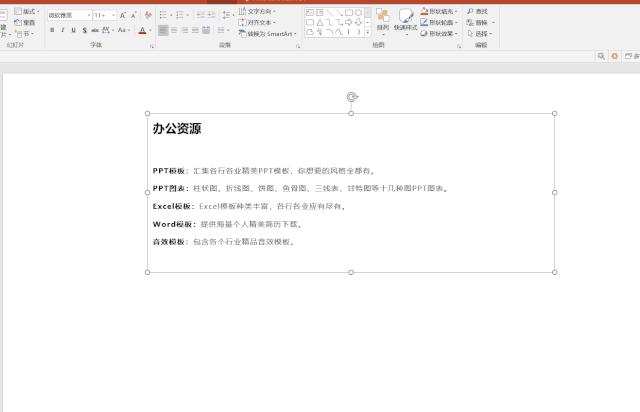This screenshot has width=640, height=412.
Task: Click rotation handle above text box
Action: click(x=352, y=97)
